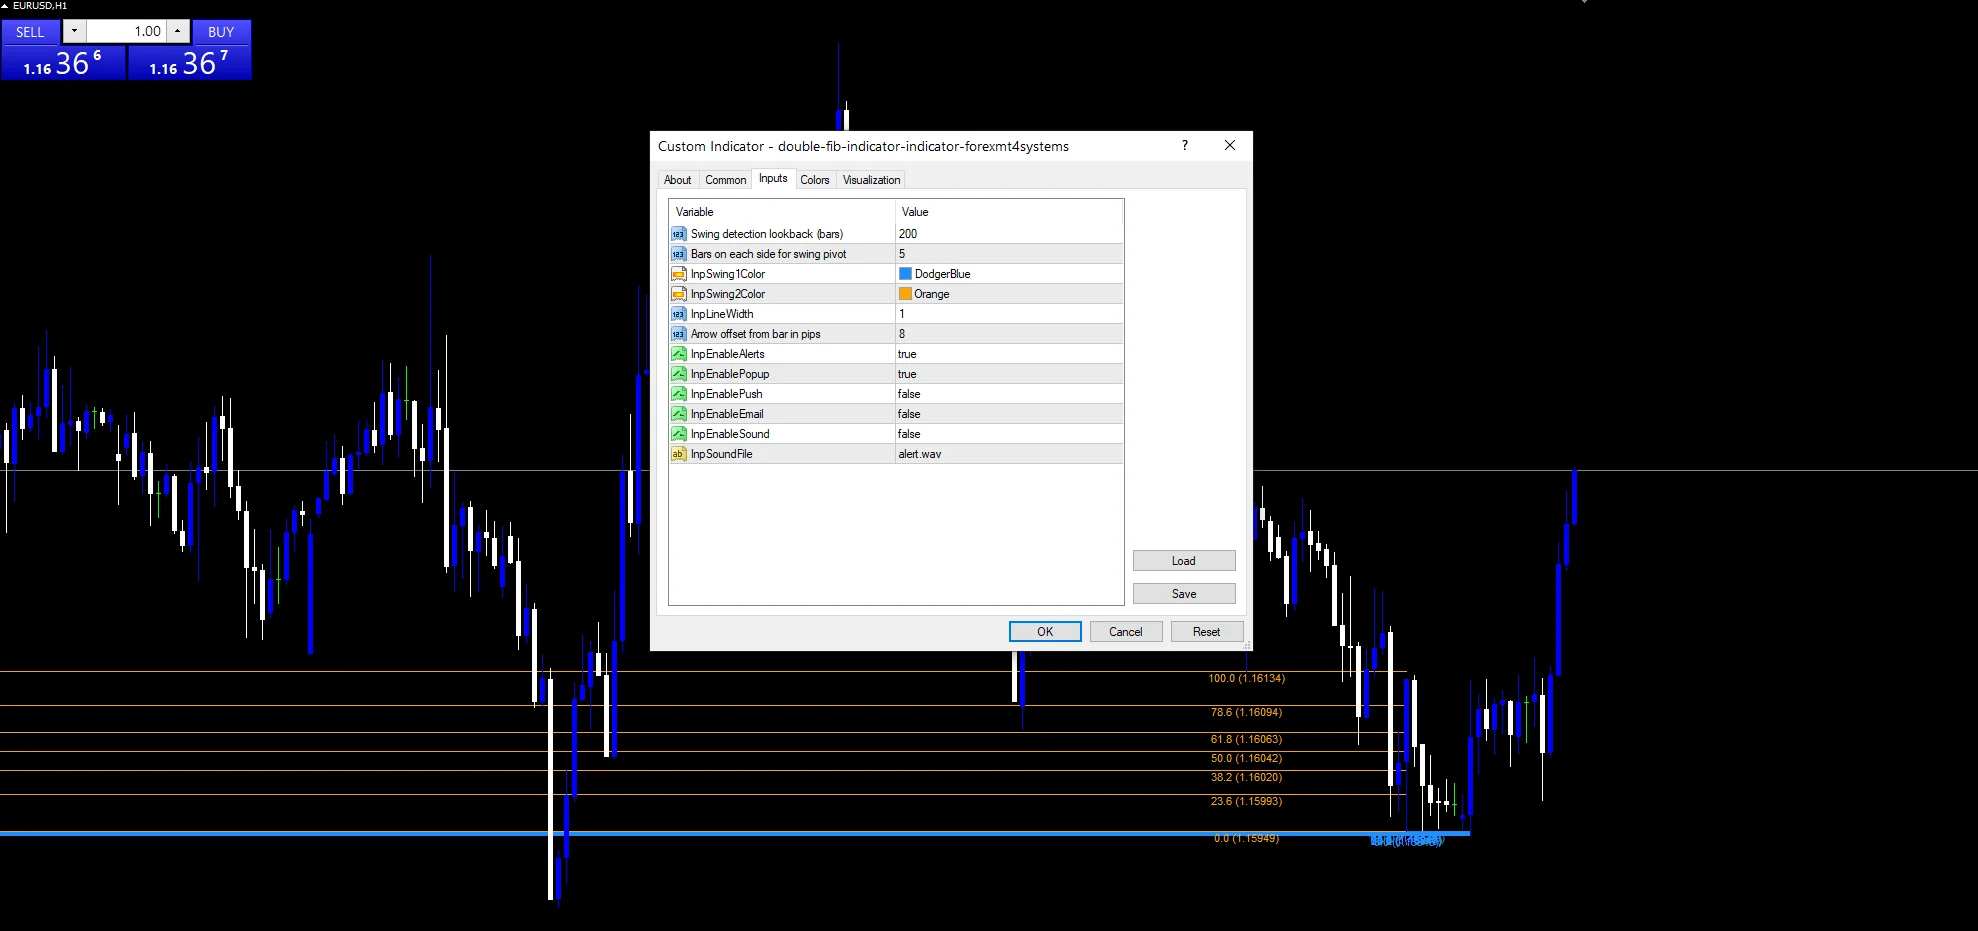Click the 1.16 36 sell price panel
Screen dimensions: 1978x931
point(63,63)
